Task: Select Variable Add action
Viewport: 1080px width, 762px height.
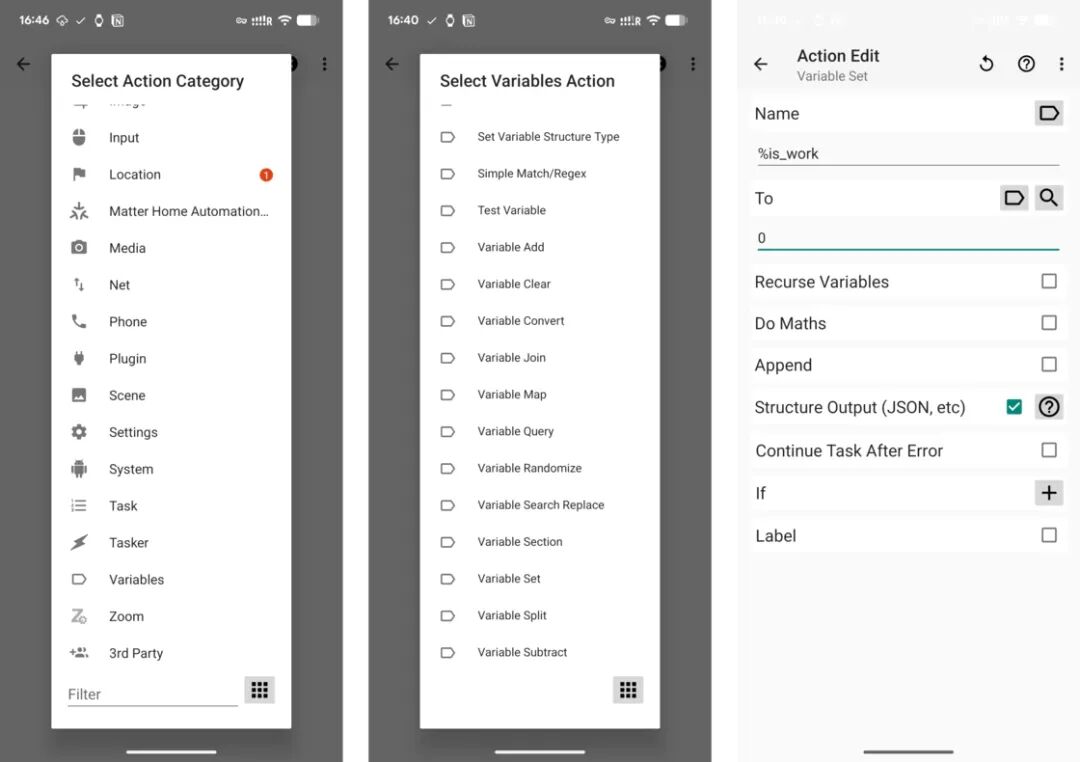Action: tap(539, 247)
